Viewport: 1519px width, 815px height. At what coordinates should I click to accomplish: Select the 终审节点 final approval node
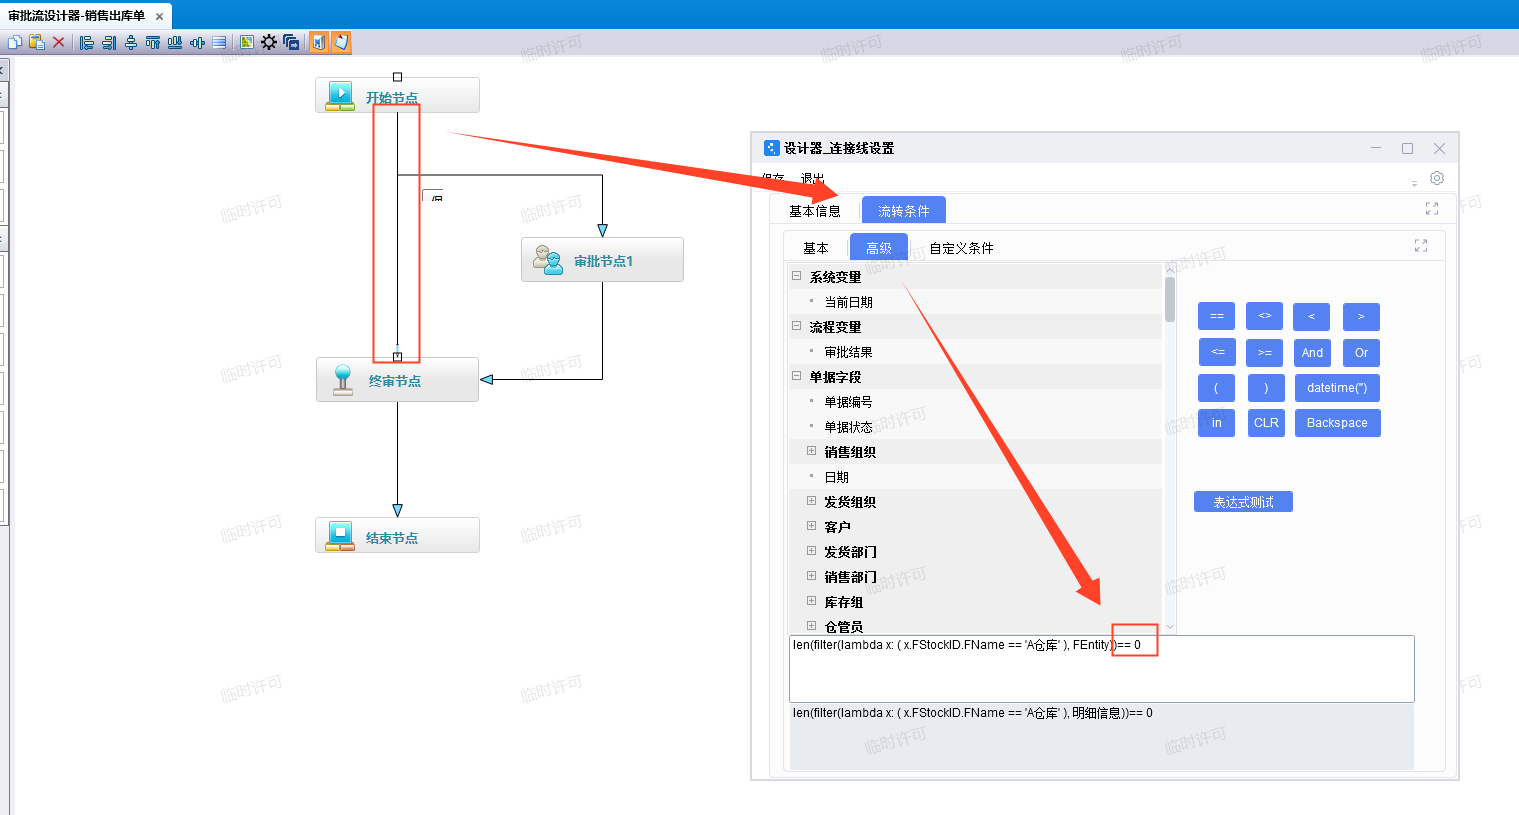[x=397, y=380]
